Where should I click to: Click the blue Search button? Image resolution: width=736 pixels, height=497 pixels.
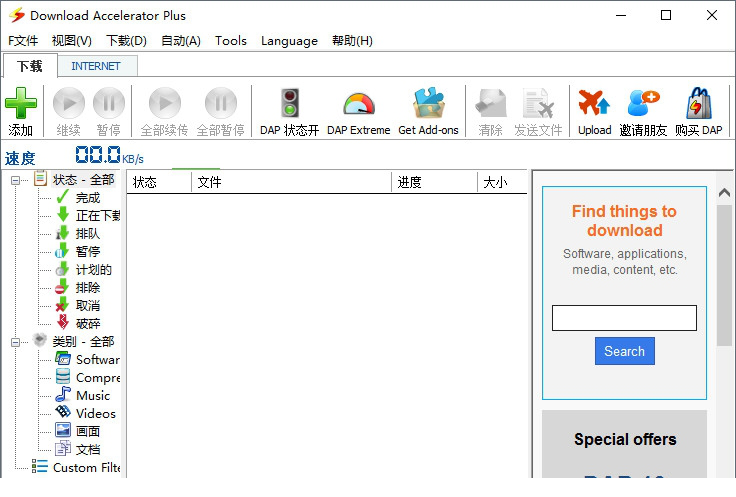[x=624, y=351]
